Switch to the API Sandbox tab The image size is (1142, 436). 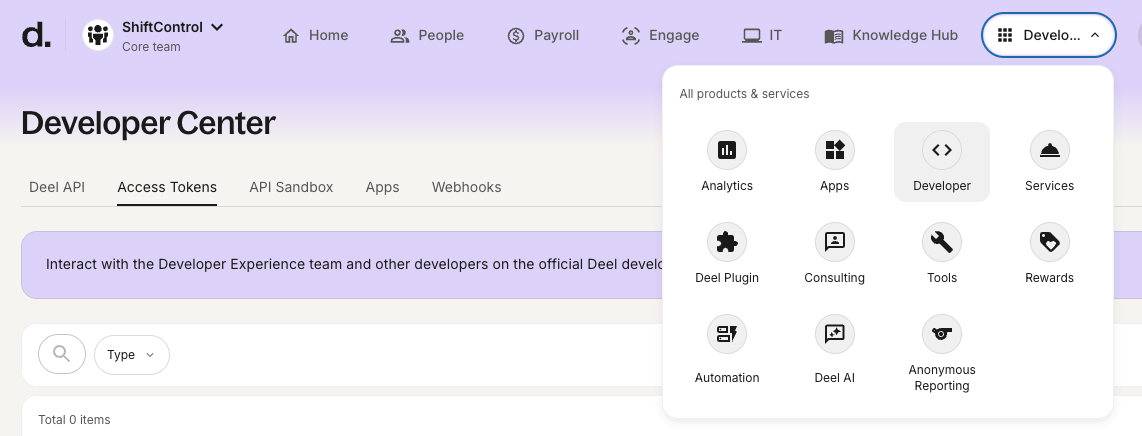coord(291,187)
